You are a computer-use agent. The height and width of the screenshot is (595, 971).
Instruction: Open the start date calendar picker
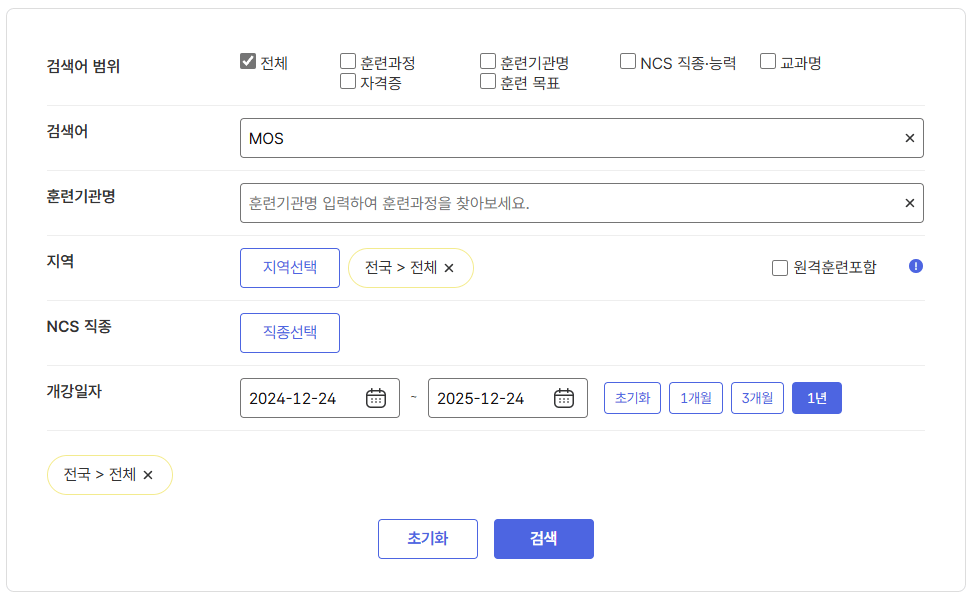[375, 397]
